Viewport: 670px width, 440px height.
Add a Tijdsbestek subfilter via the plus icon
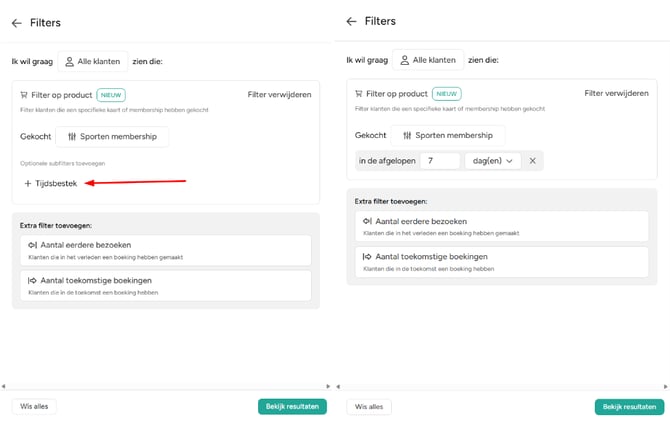click(x=28, y=183)
